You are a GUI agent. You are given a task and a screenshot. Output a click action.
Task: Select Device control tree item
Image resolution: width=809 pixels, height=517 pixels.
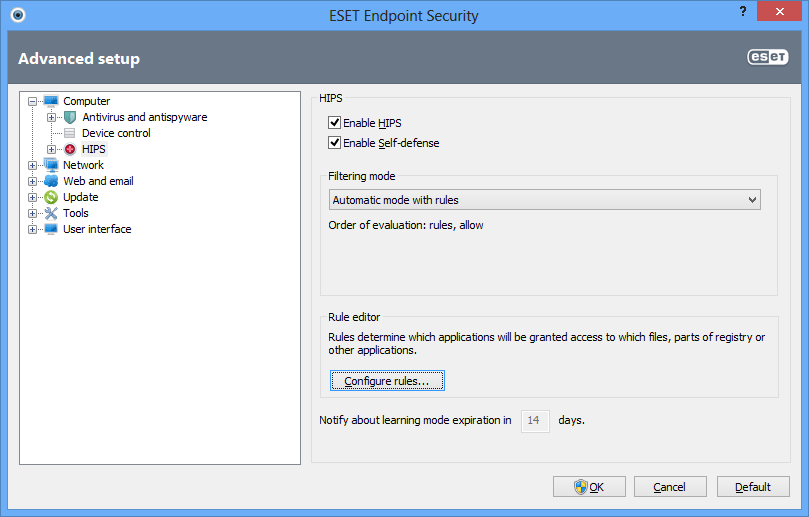click(x=116, y=133)
